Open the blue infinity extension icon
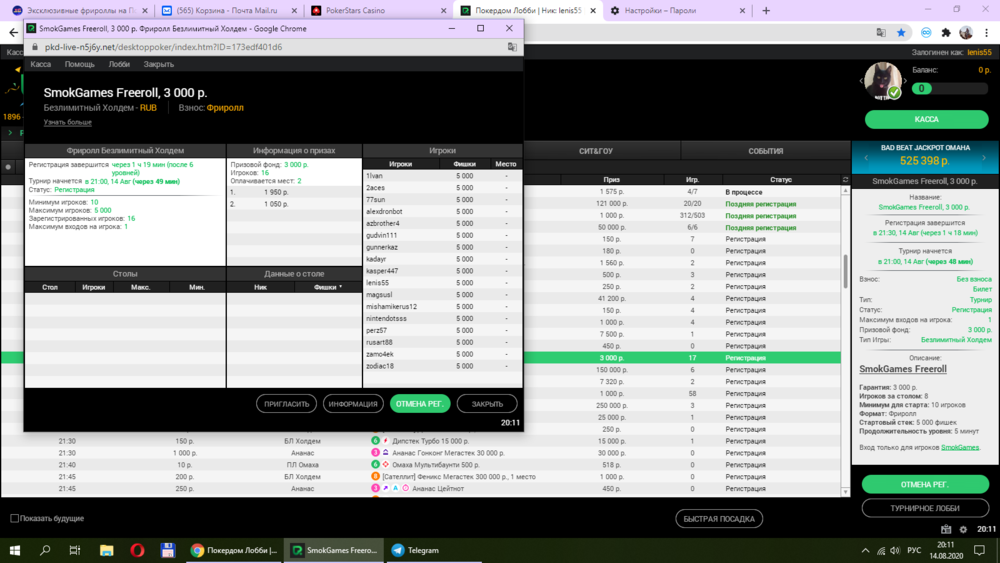The height and width of the screenshot is (563, 1000). (x=926, y=33)
